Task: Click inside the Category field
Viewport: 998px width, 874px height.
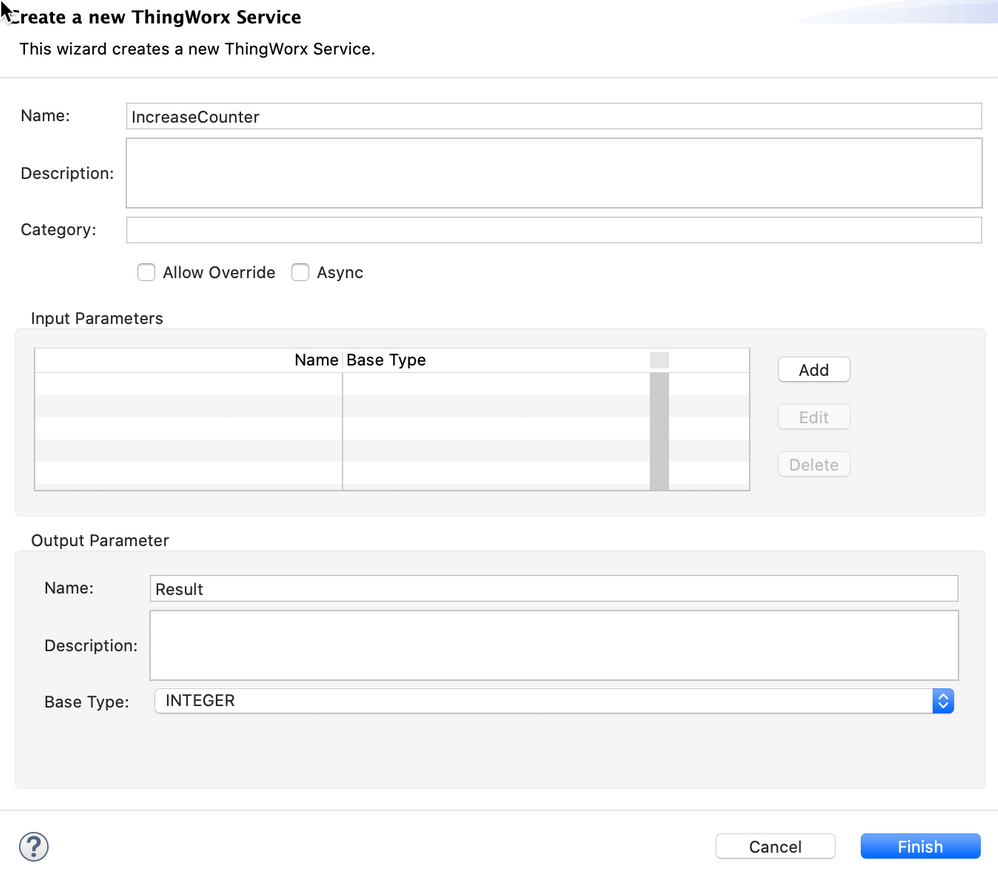Action: click(x=554, y=230)
